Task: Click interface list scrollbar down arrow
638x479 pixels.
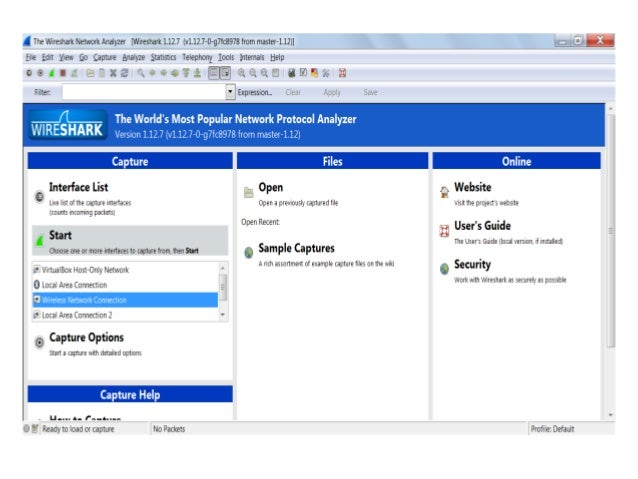Action: pyautogui.click(x=223, y=315)
